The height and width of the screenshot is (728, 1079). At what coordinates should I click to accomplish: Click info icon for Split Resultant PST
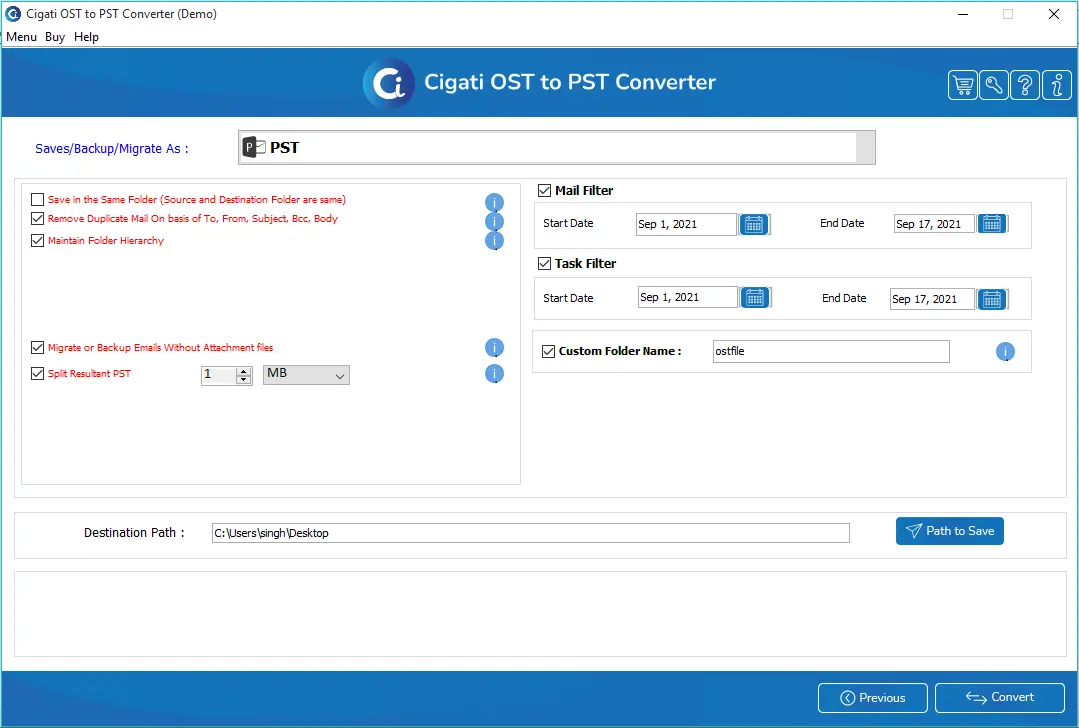(x=494, y=374)
